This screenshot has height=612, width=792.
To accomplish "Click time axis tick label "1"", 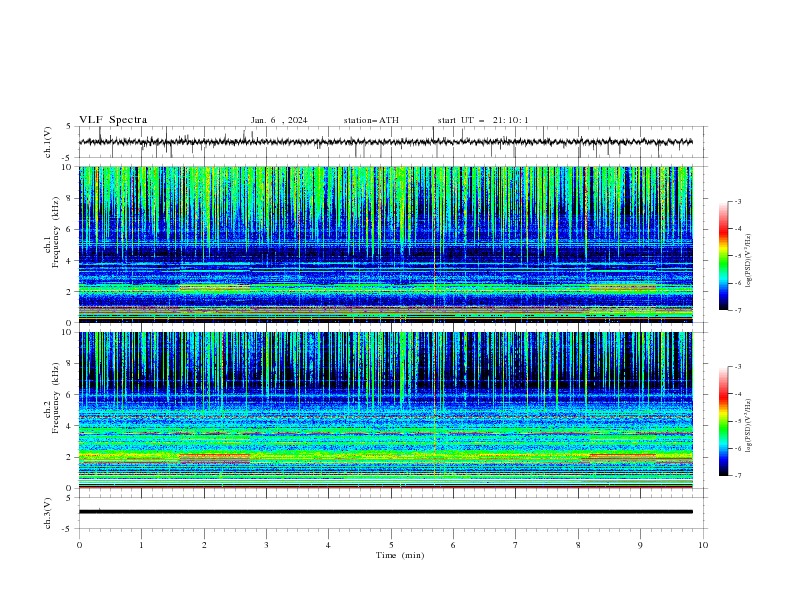I will 141,545.
